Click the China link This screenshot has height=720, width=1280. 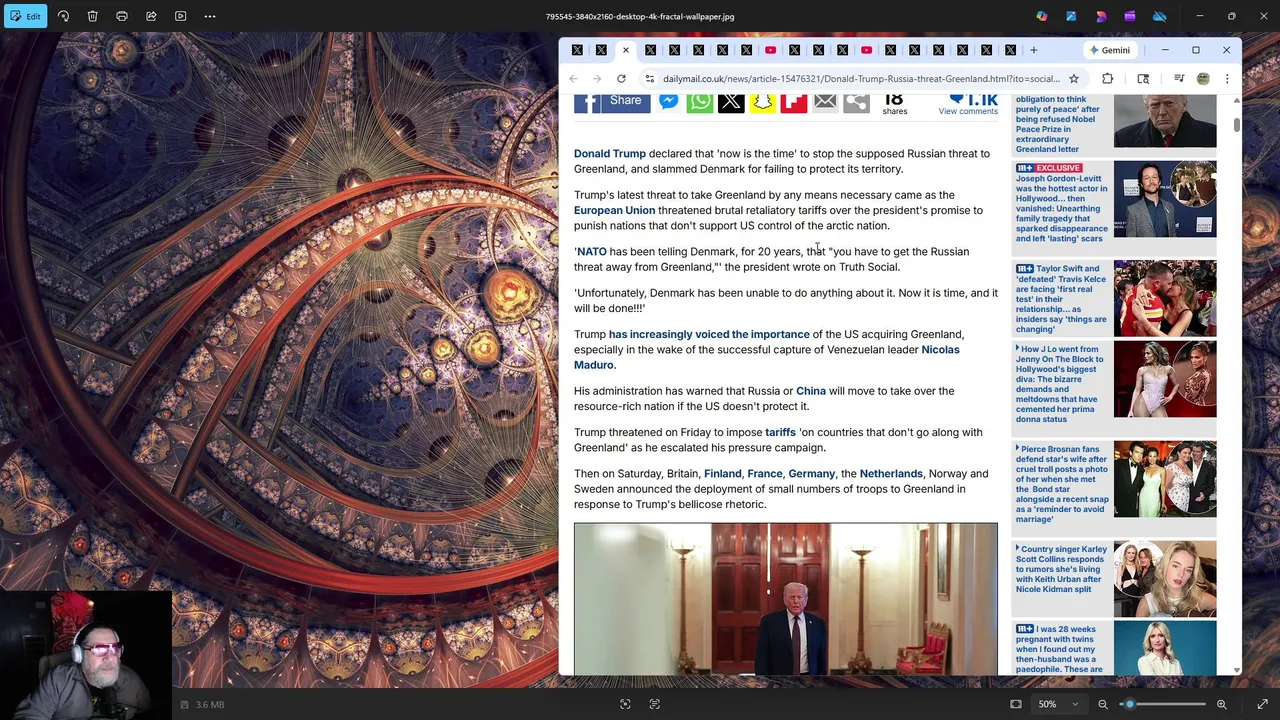point(811,391)
